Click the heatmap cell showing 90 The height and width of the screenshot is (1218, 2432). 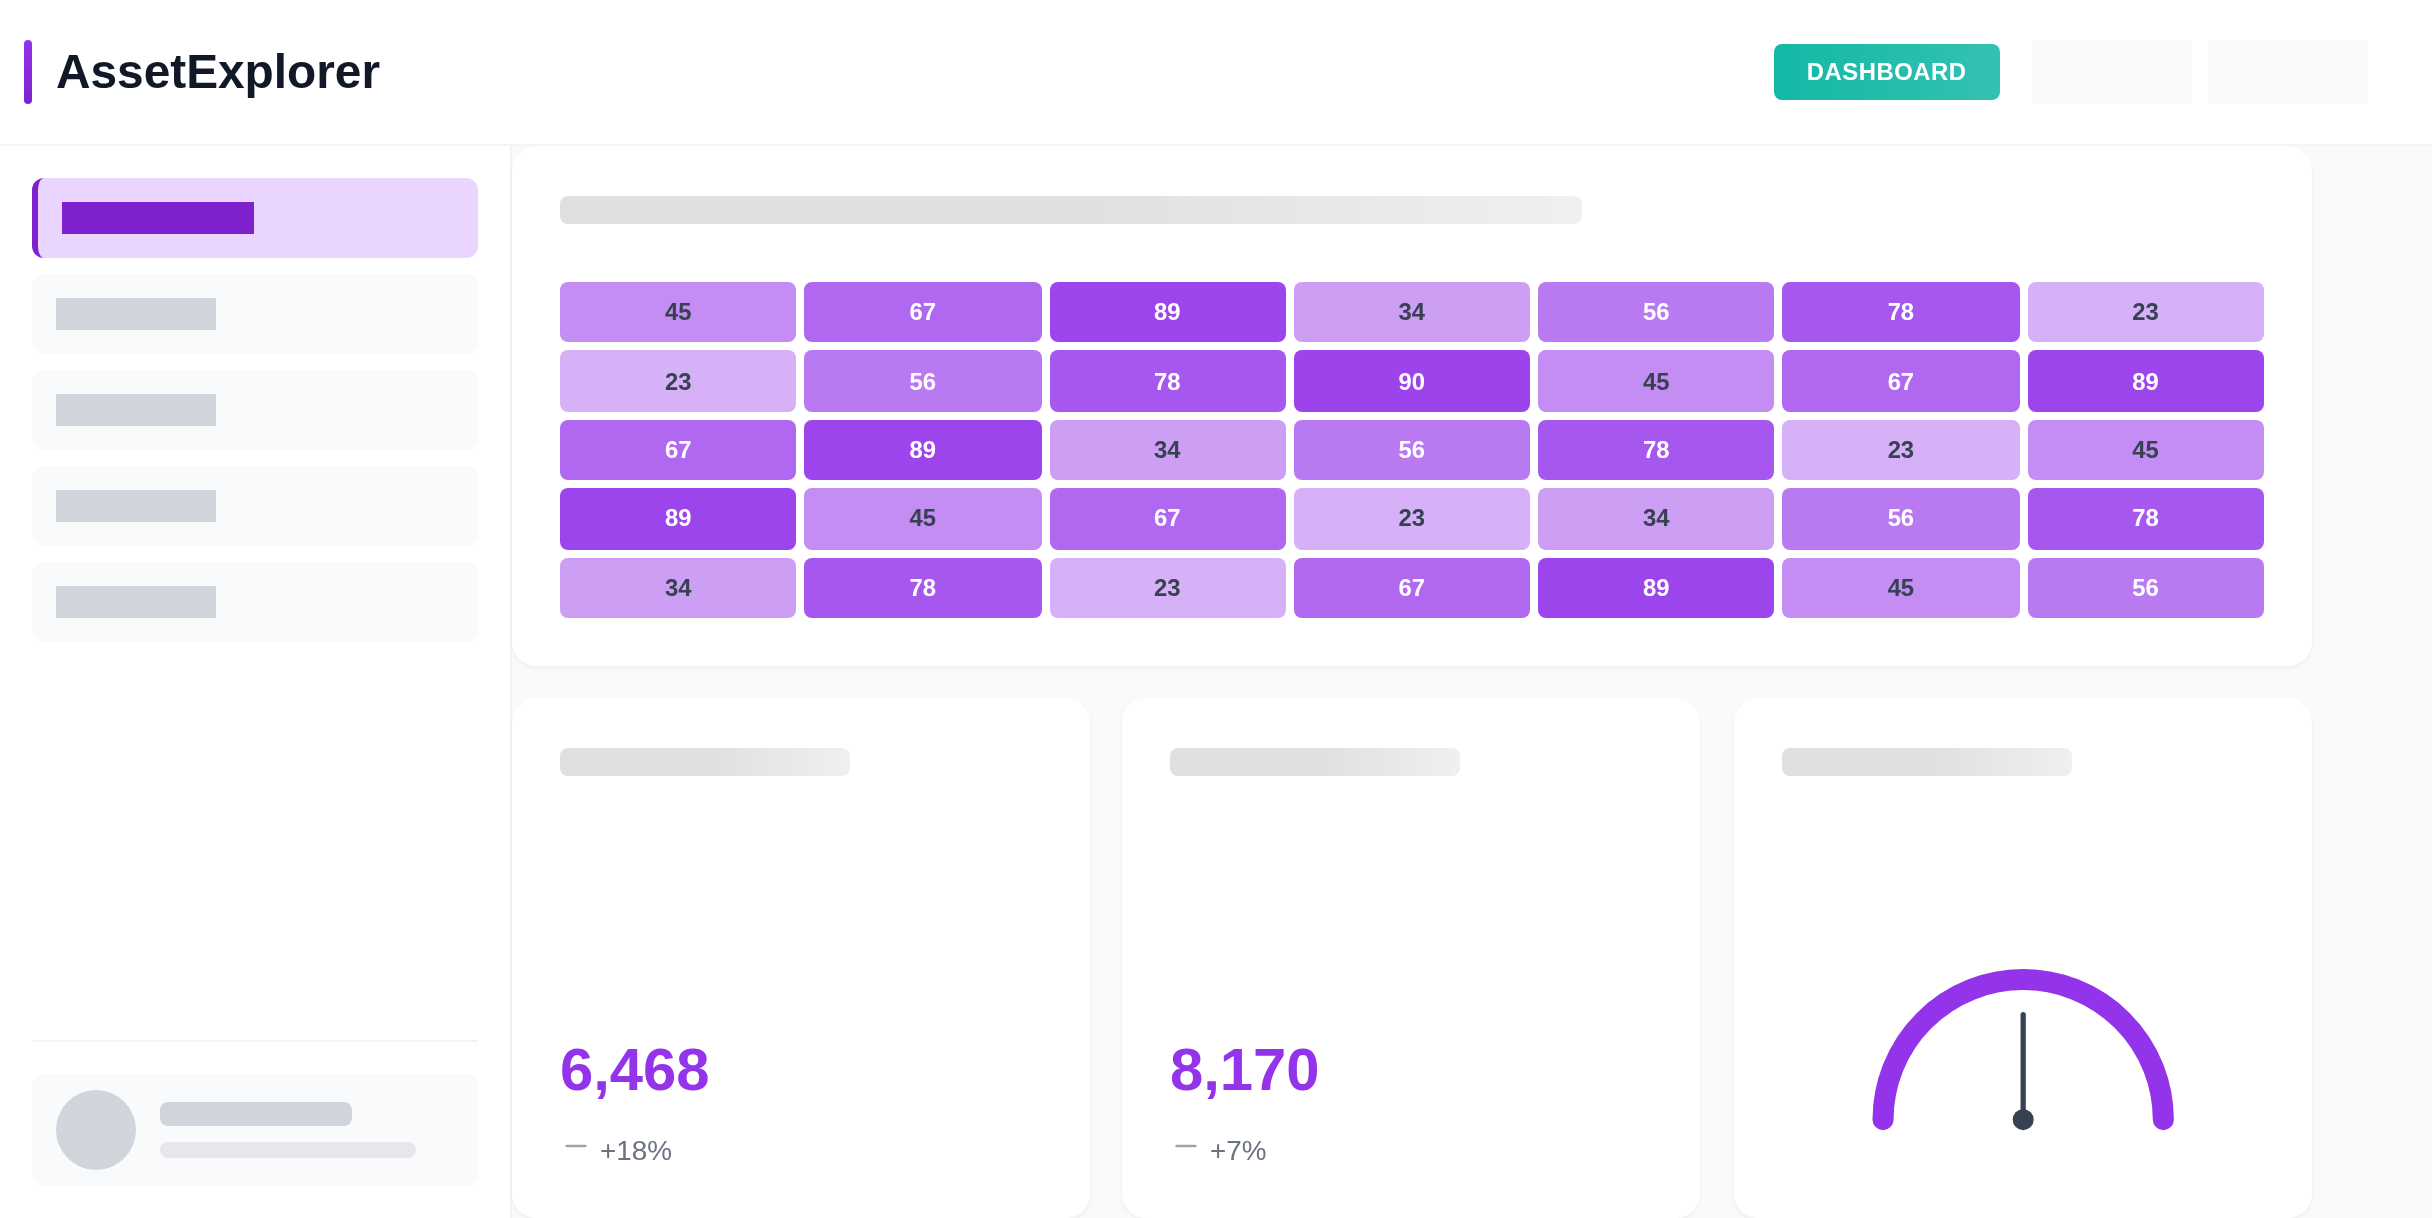point(1411,381)
